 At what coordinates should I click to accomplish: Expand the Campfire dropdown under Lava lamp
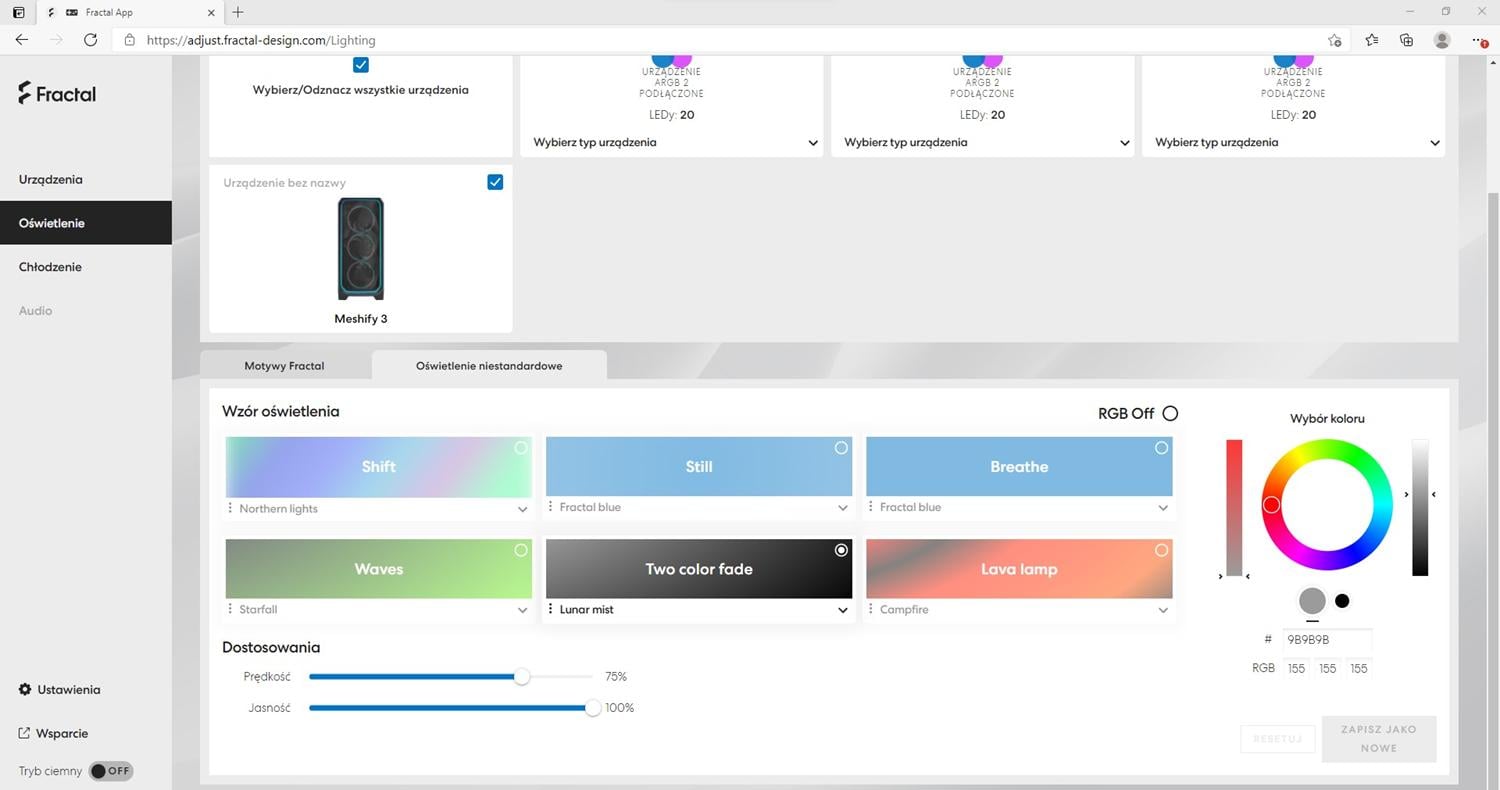click(x=1163, y=610)
